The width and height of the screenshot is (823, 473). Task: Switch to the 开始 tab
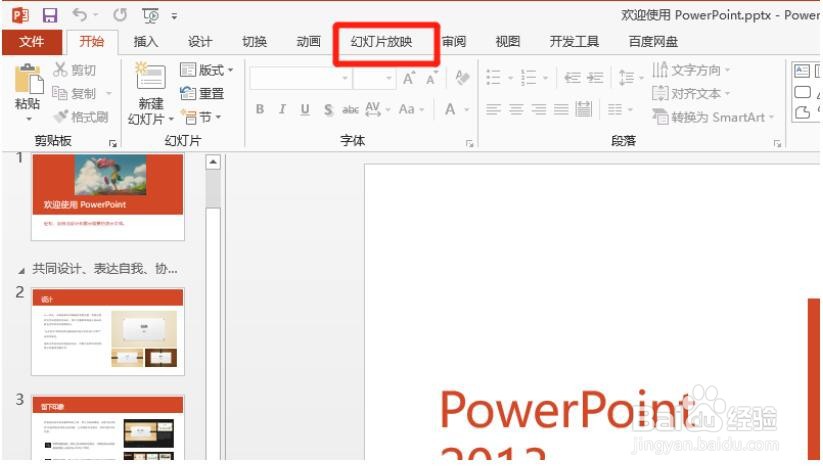91,41
